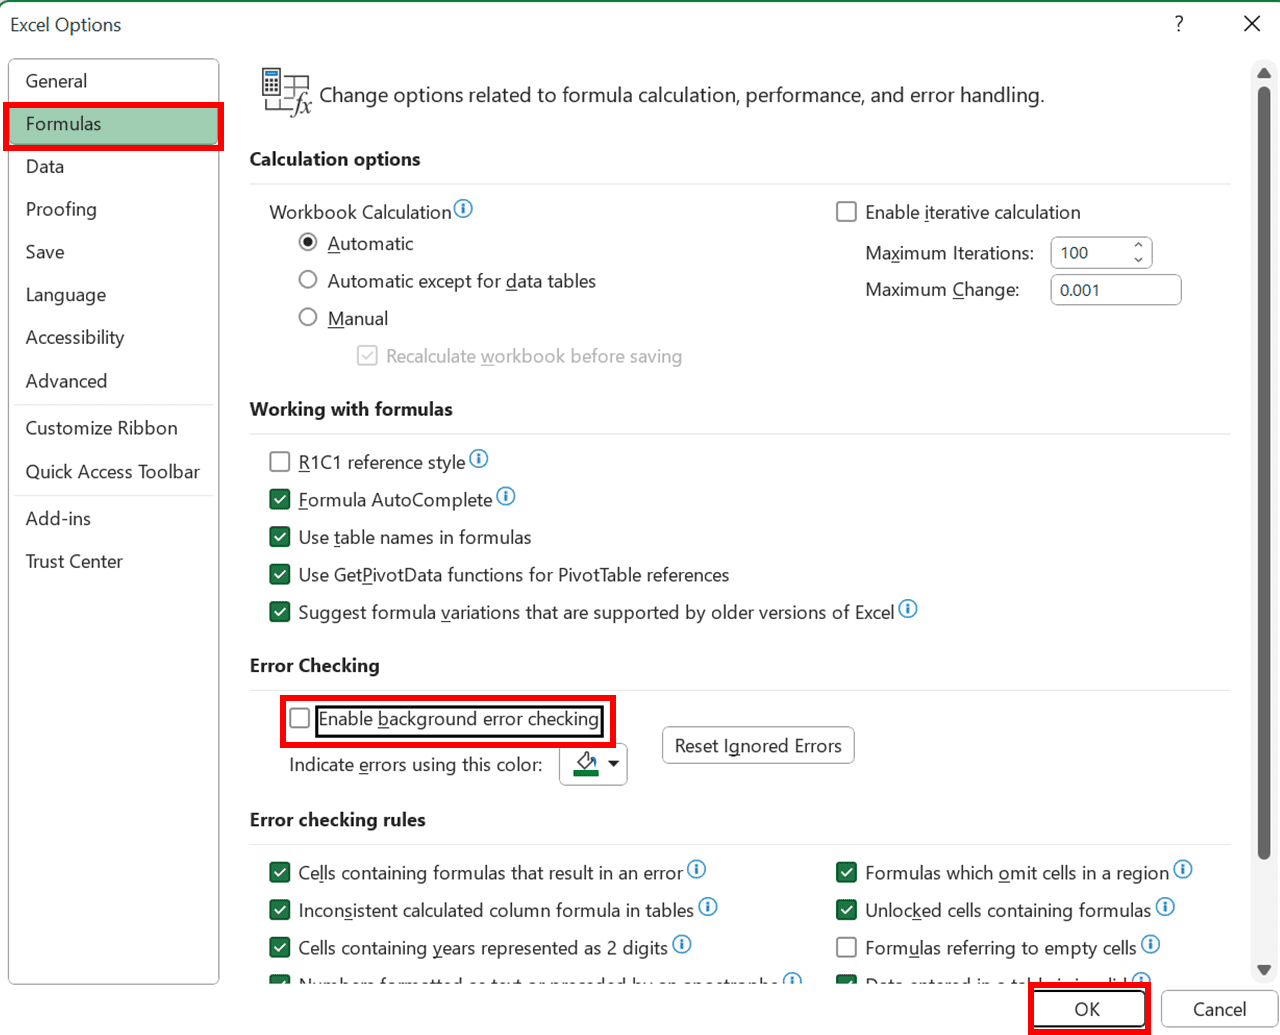Increase Maximum Iterations with up arrow

[x=1138, y=245]
